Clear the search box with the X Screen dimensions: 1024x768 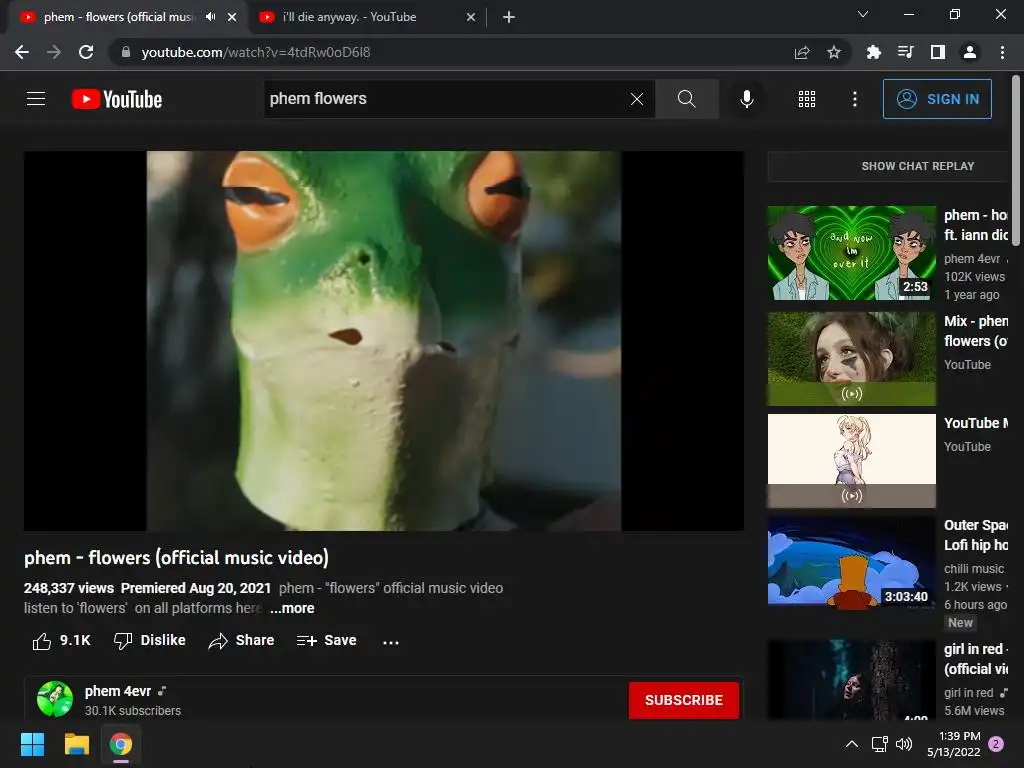coord(637,99)
